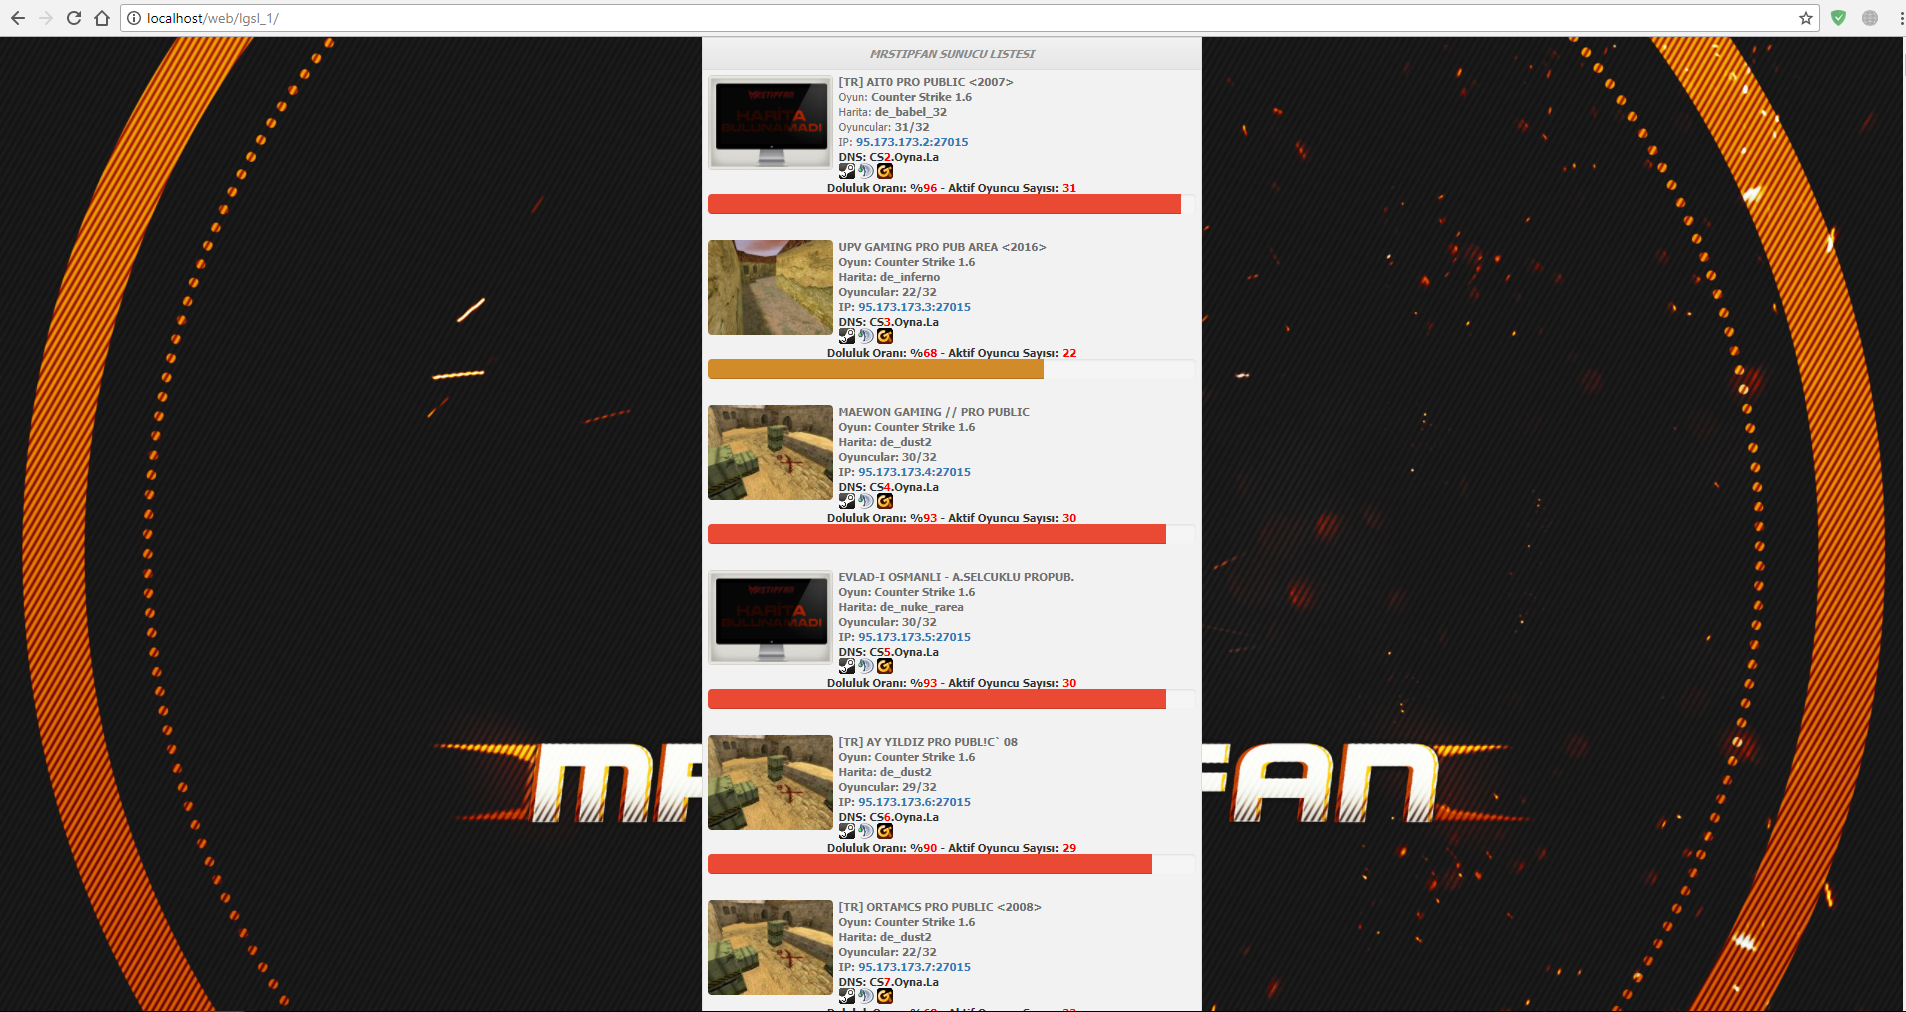Viewport: 1906px width, 1012px height.
Task: Click map thumbnail of EVLAD-I OSMANLI server
Action: click(x=770, y=617)
